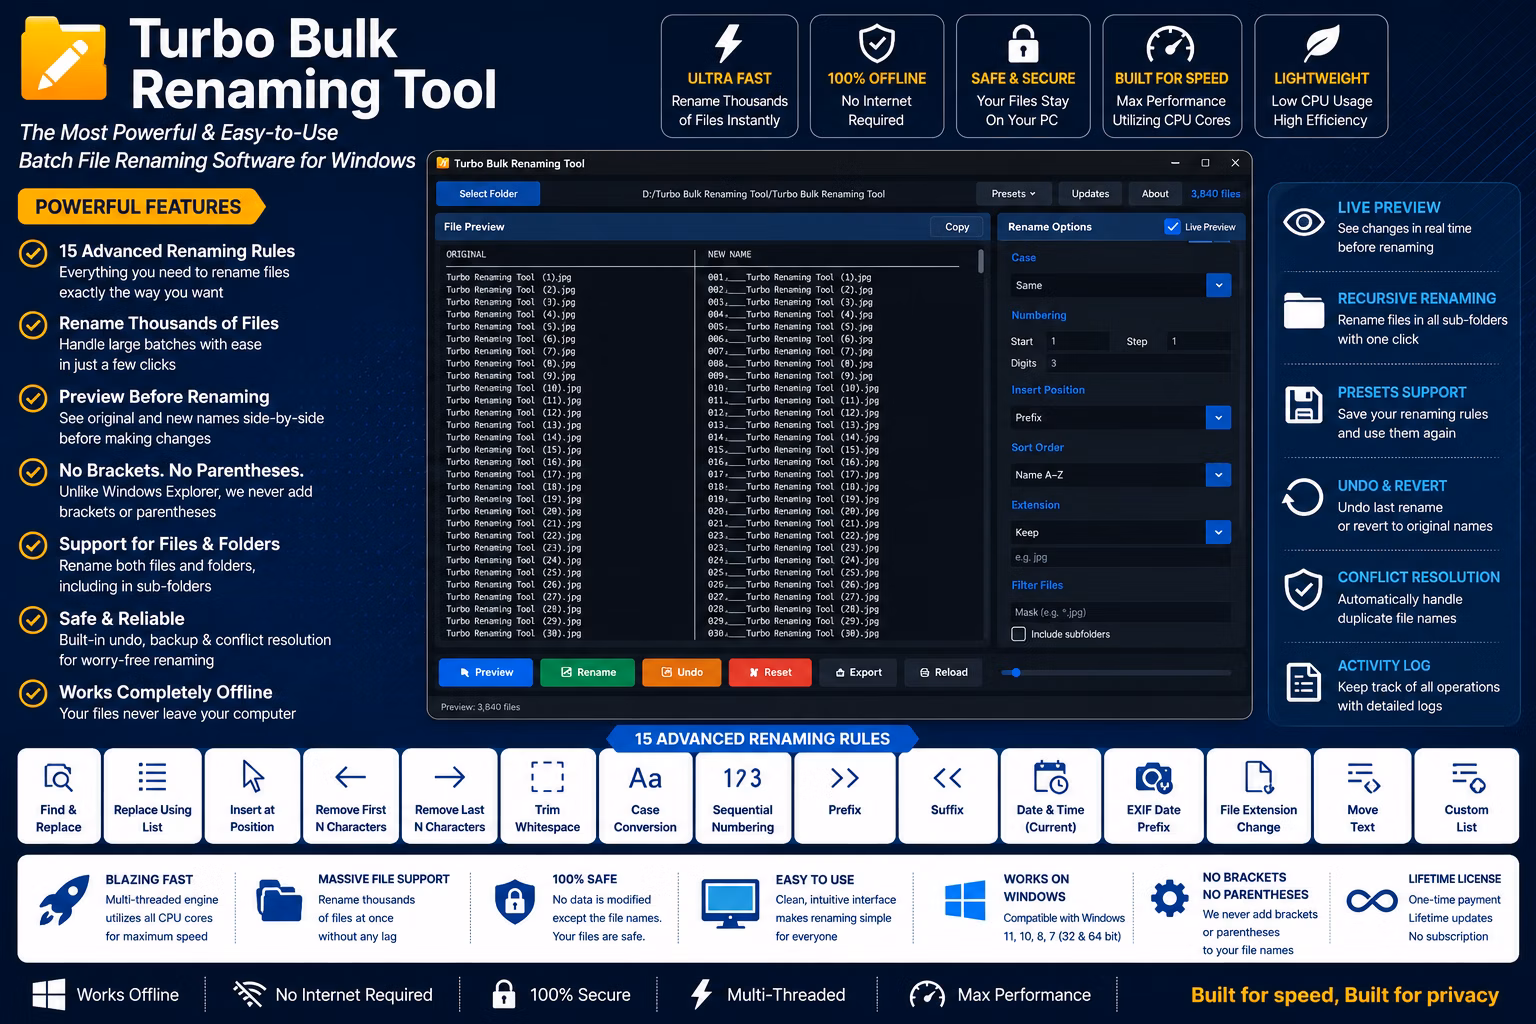Open the Insert Position Prefix dropdown
Image resolution: width=1536 pixels, height=1024 pixels.
[1120, 417]
